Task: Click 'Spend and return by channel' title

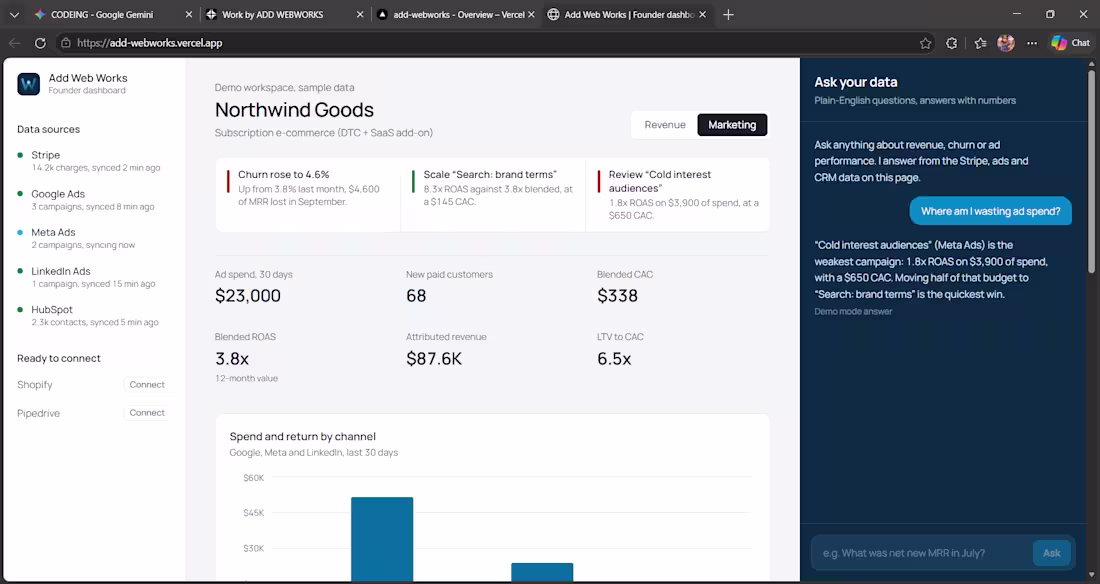Action: coord(302,436)
